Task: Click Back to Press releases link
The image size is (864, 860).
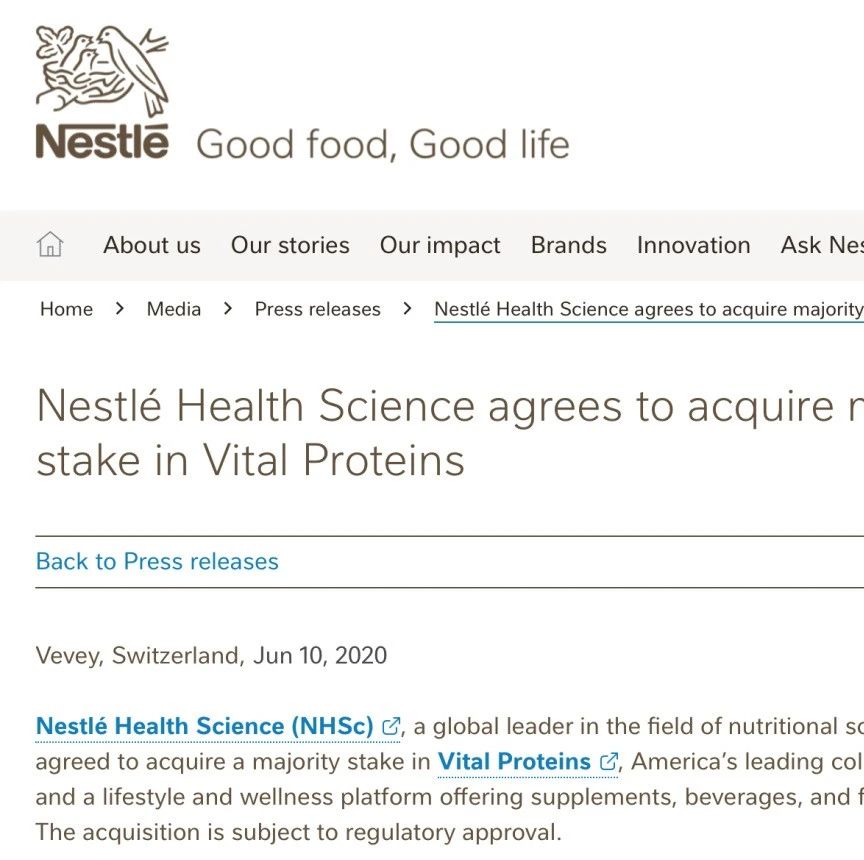Action: [x=157, y=561]
